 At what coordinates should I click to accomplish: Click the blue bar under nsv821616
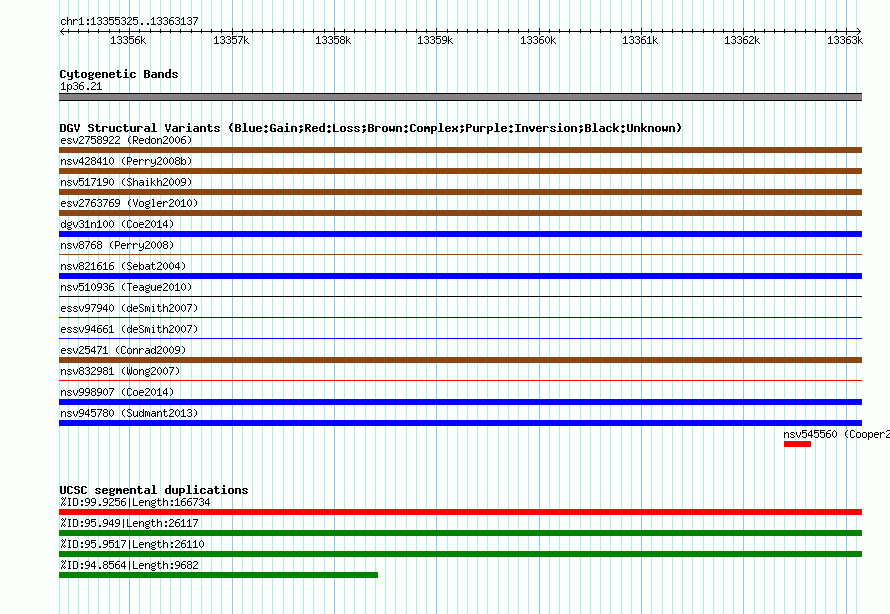click(x=460, y=276)
